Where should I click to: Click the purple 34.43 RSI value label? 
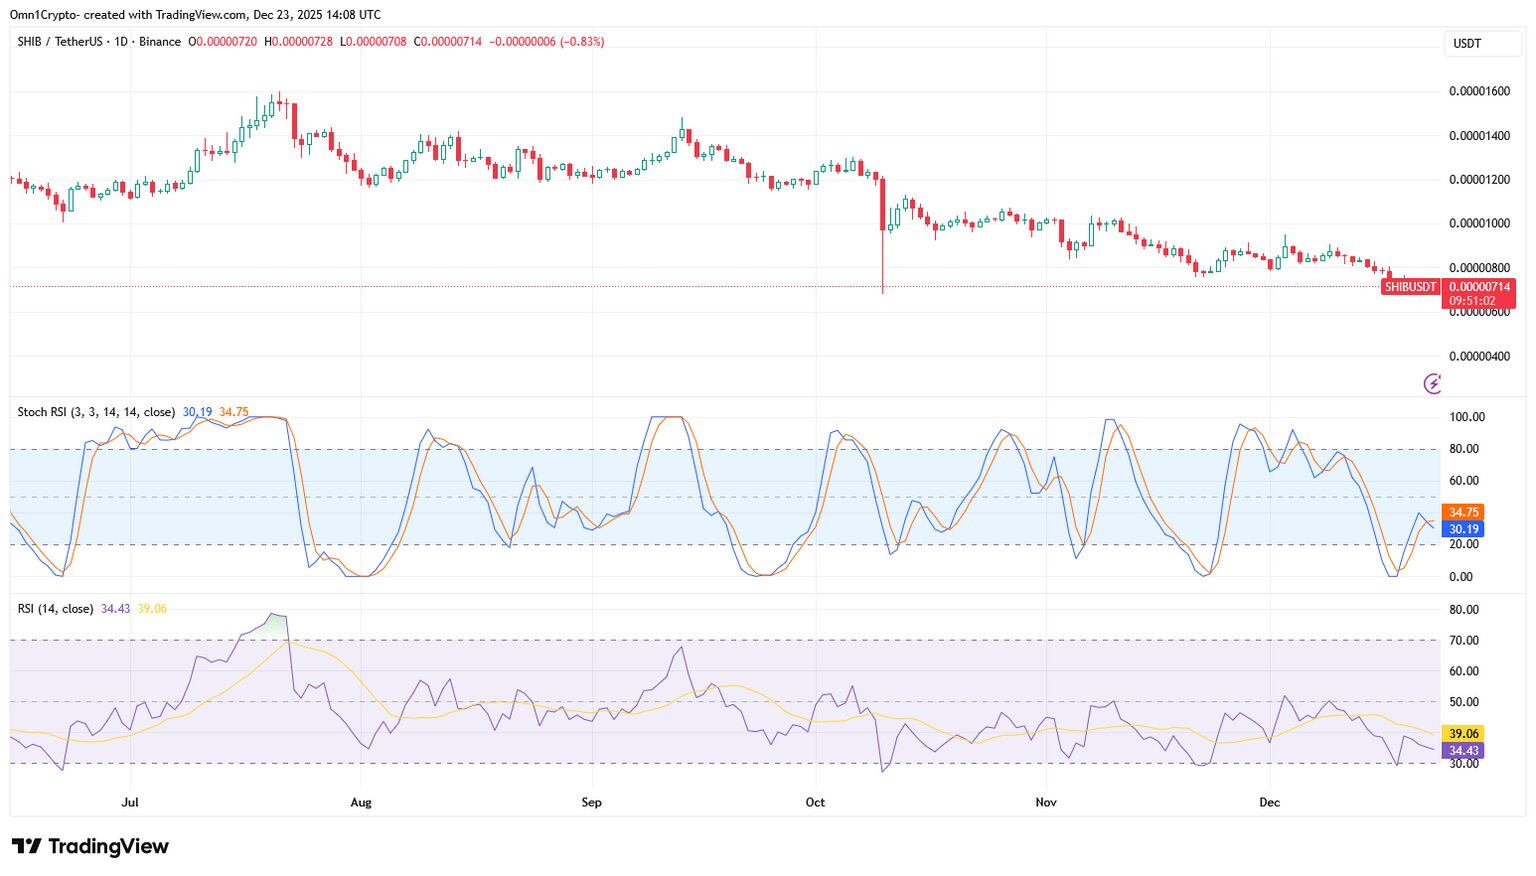[x=1464, y=750]
